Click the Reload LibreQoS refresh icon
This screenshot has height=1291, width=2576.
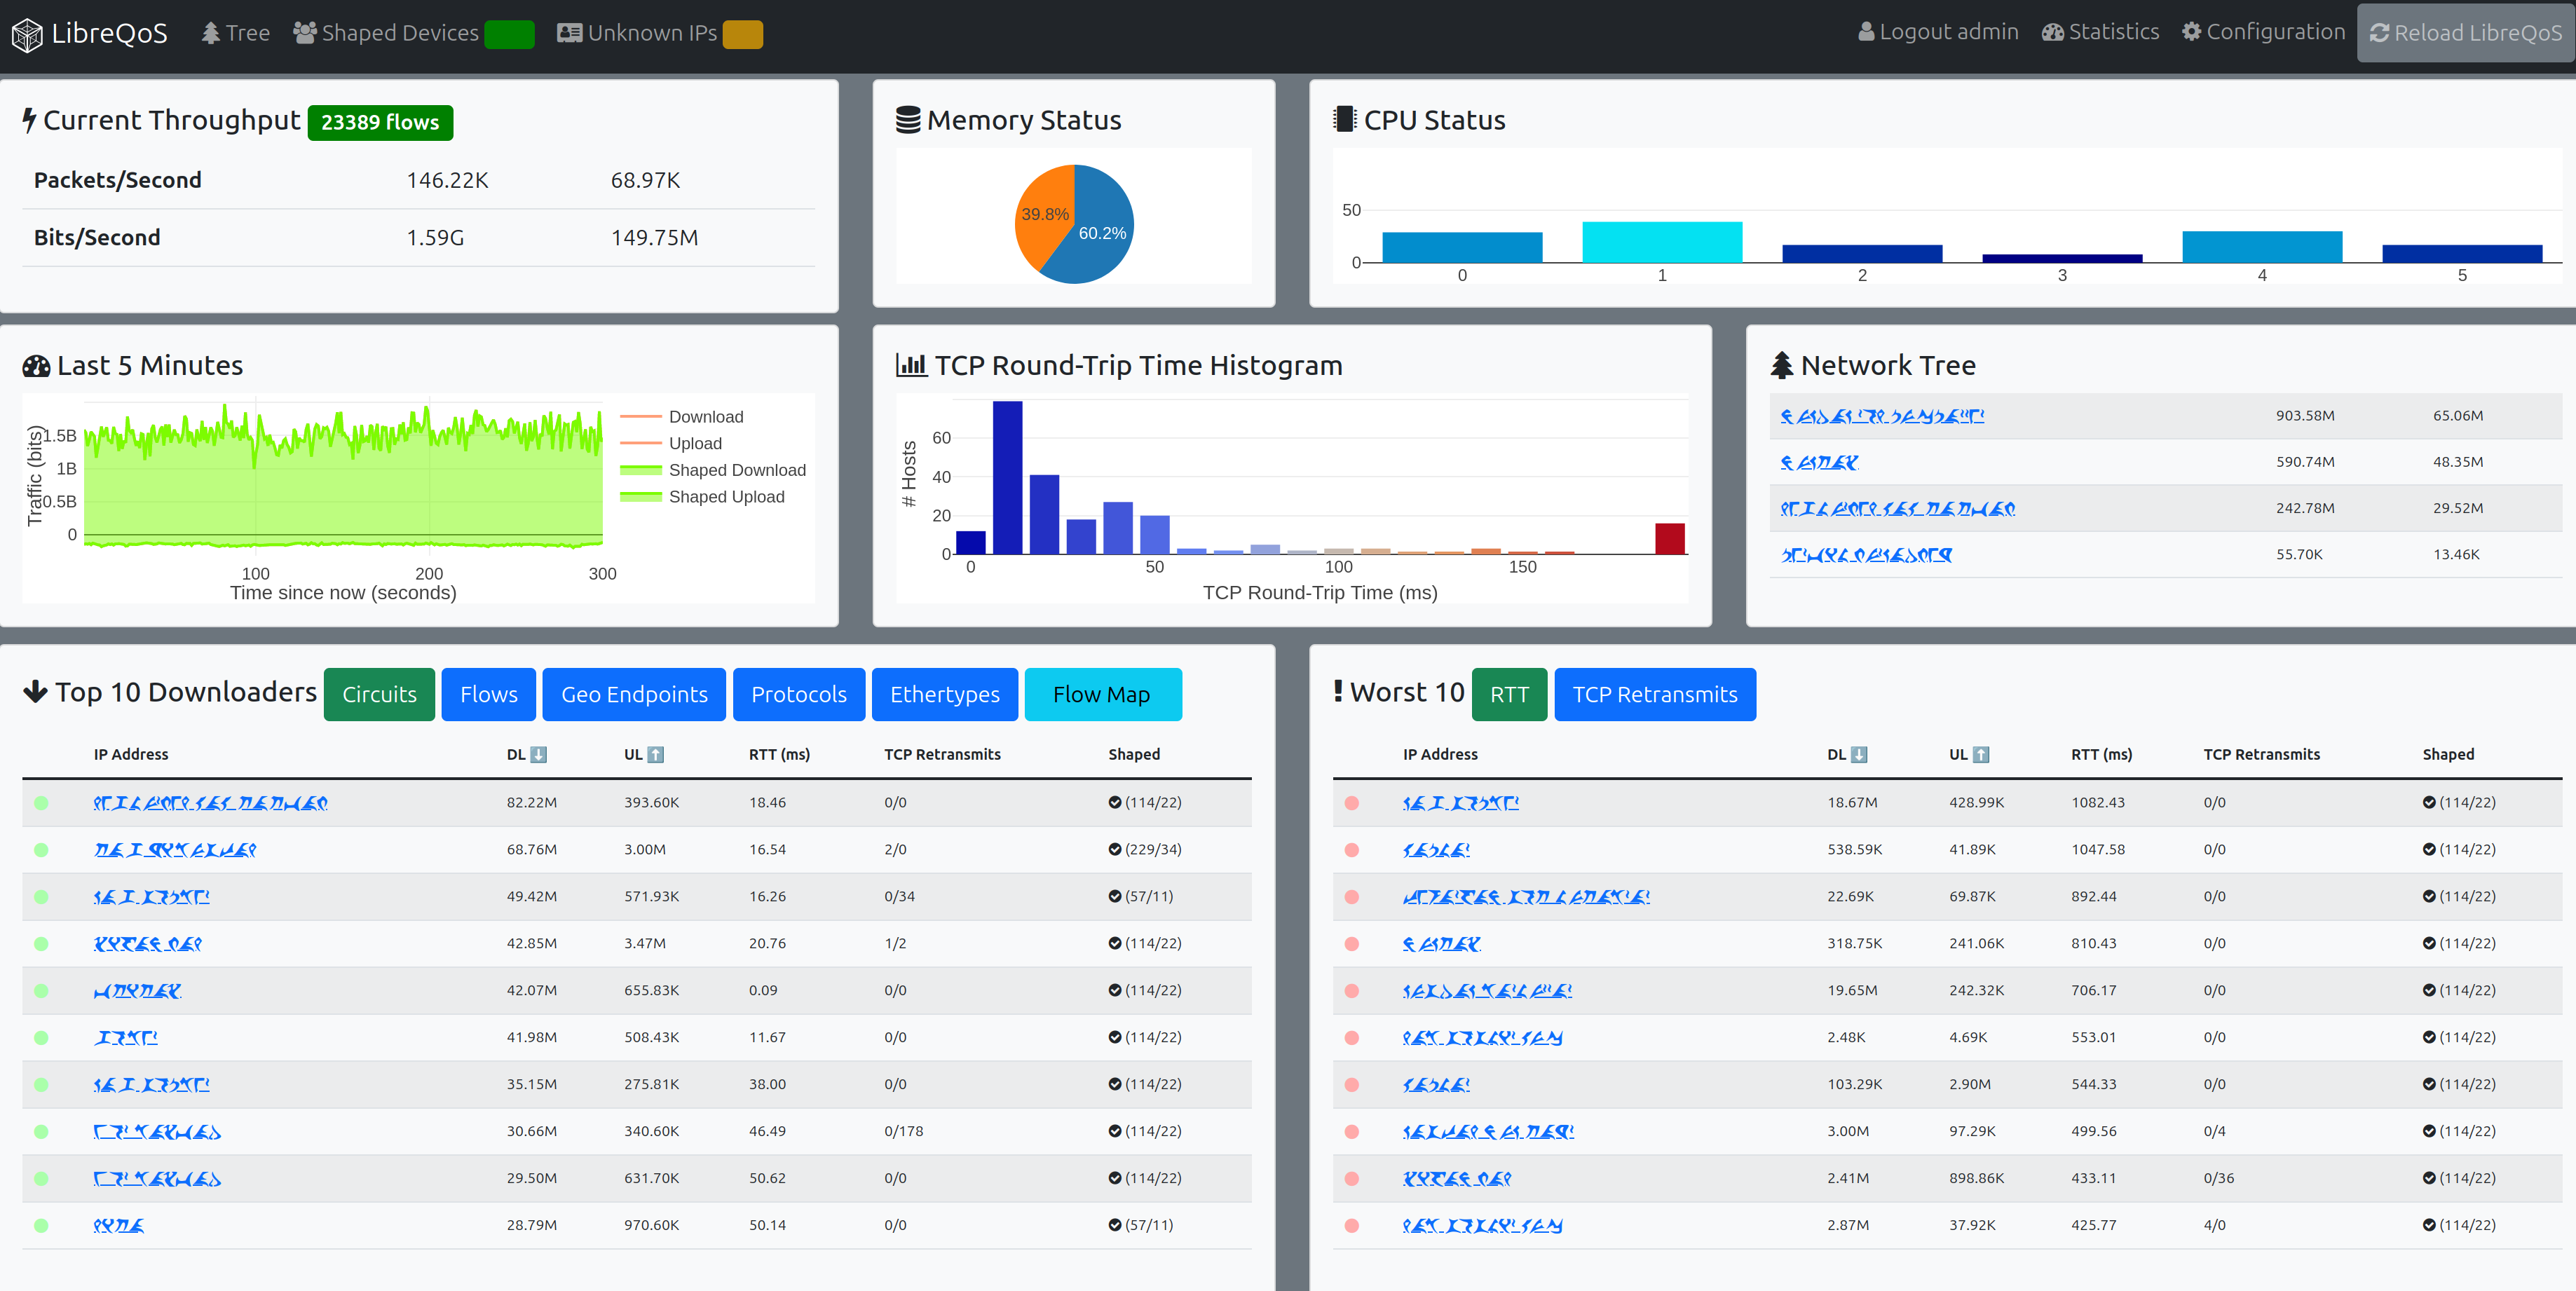point(2379,33)
